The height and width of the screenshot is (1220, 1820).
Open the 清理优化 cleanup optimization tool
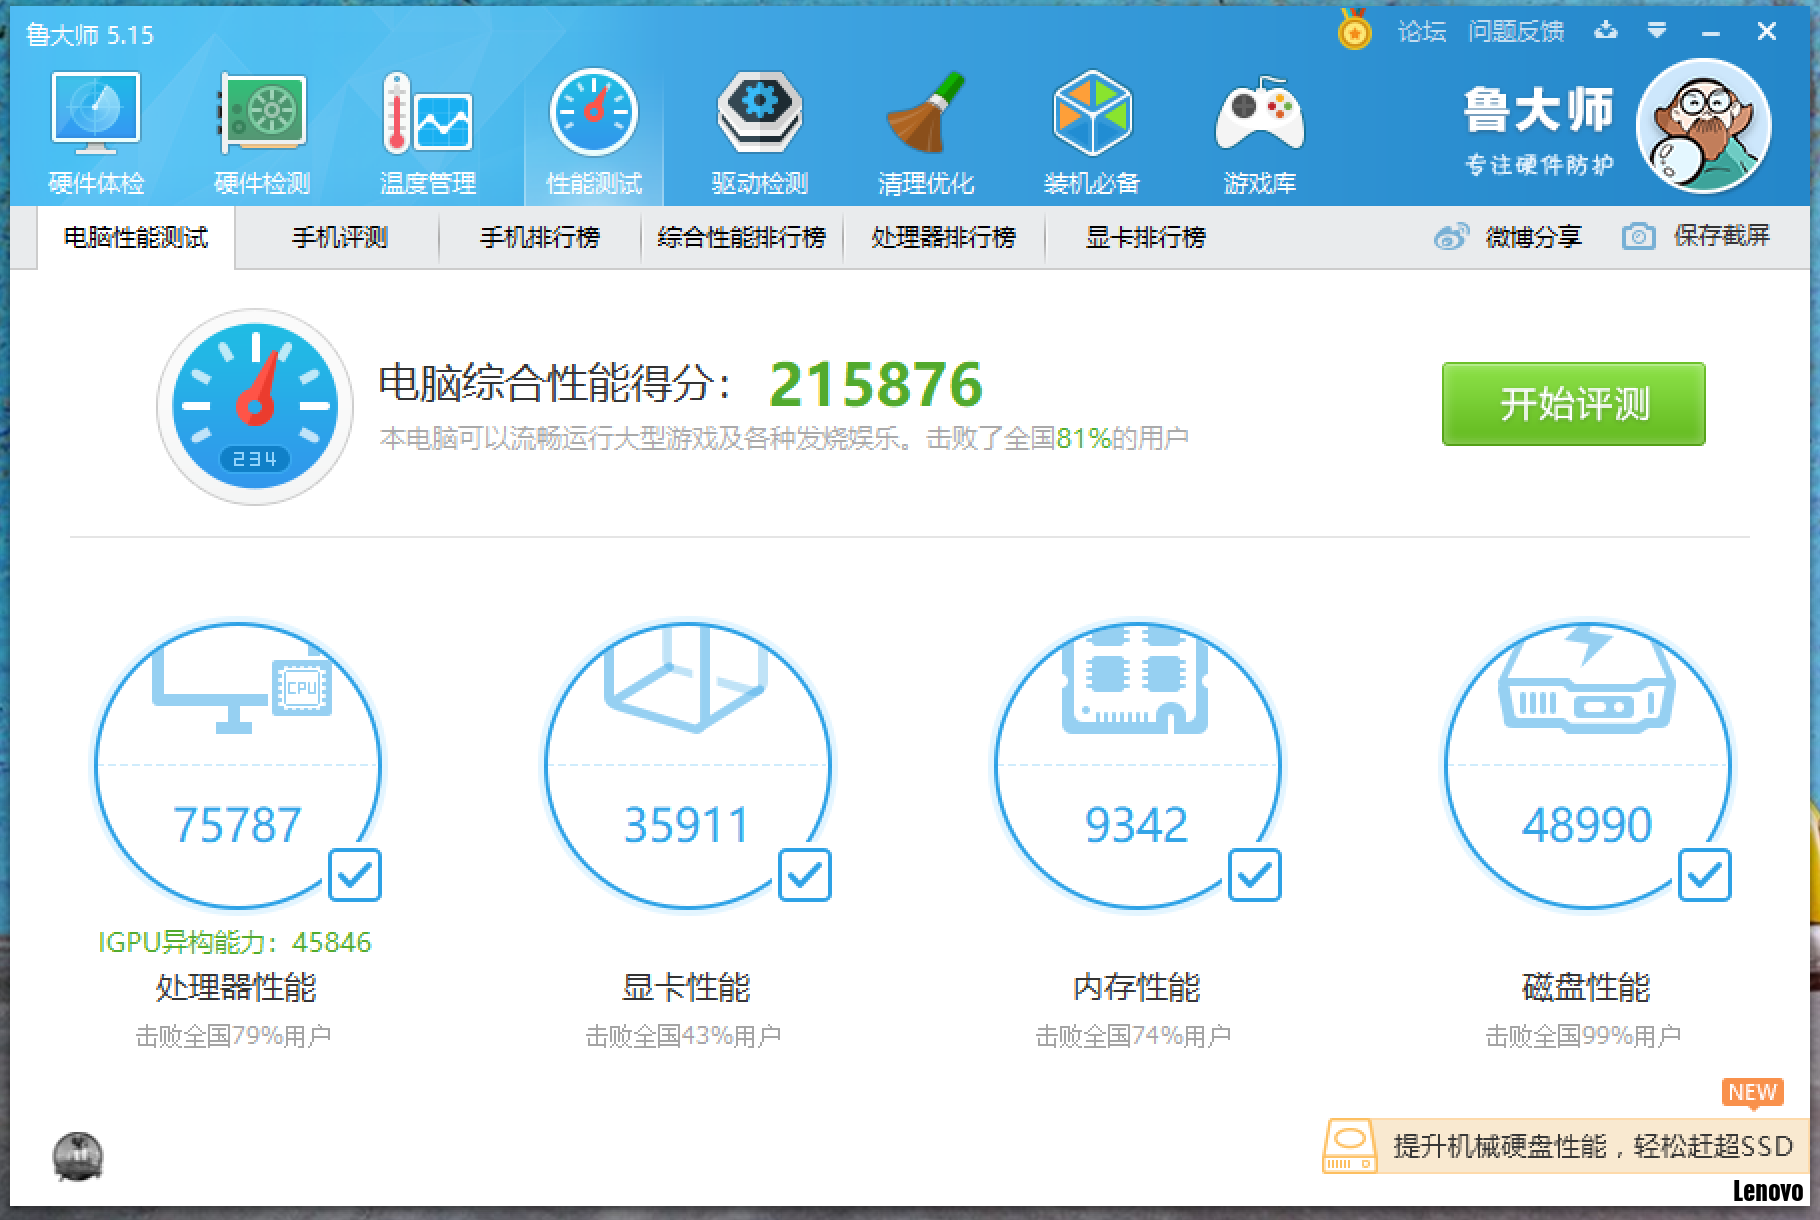tap(925, 128)
